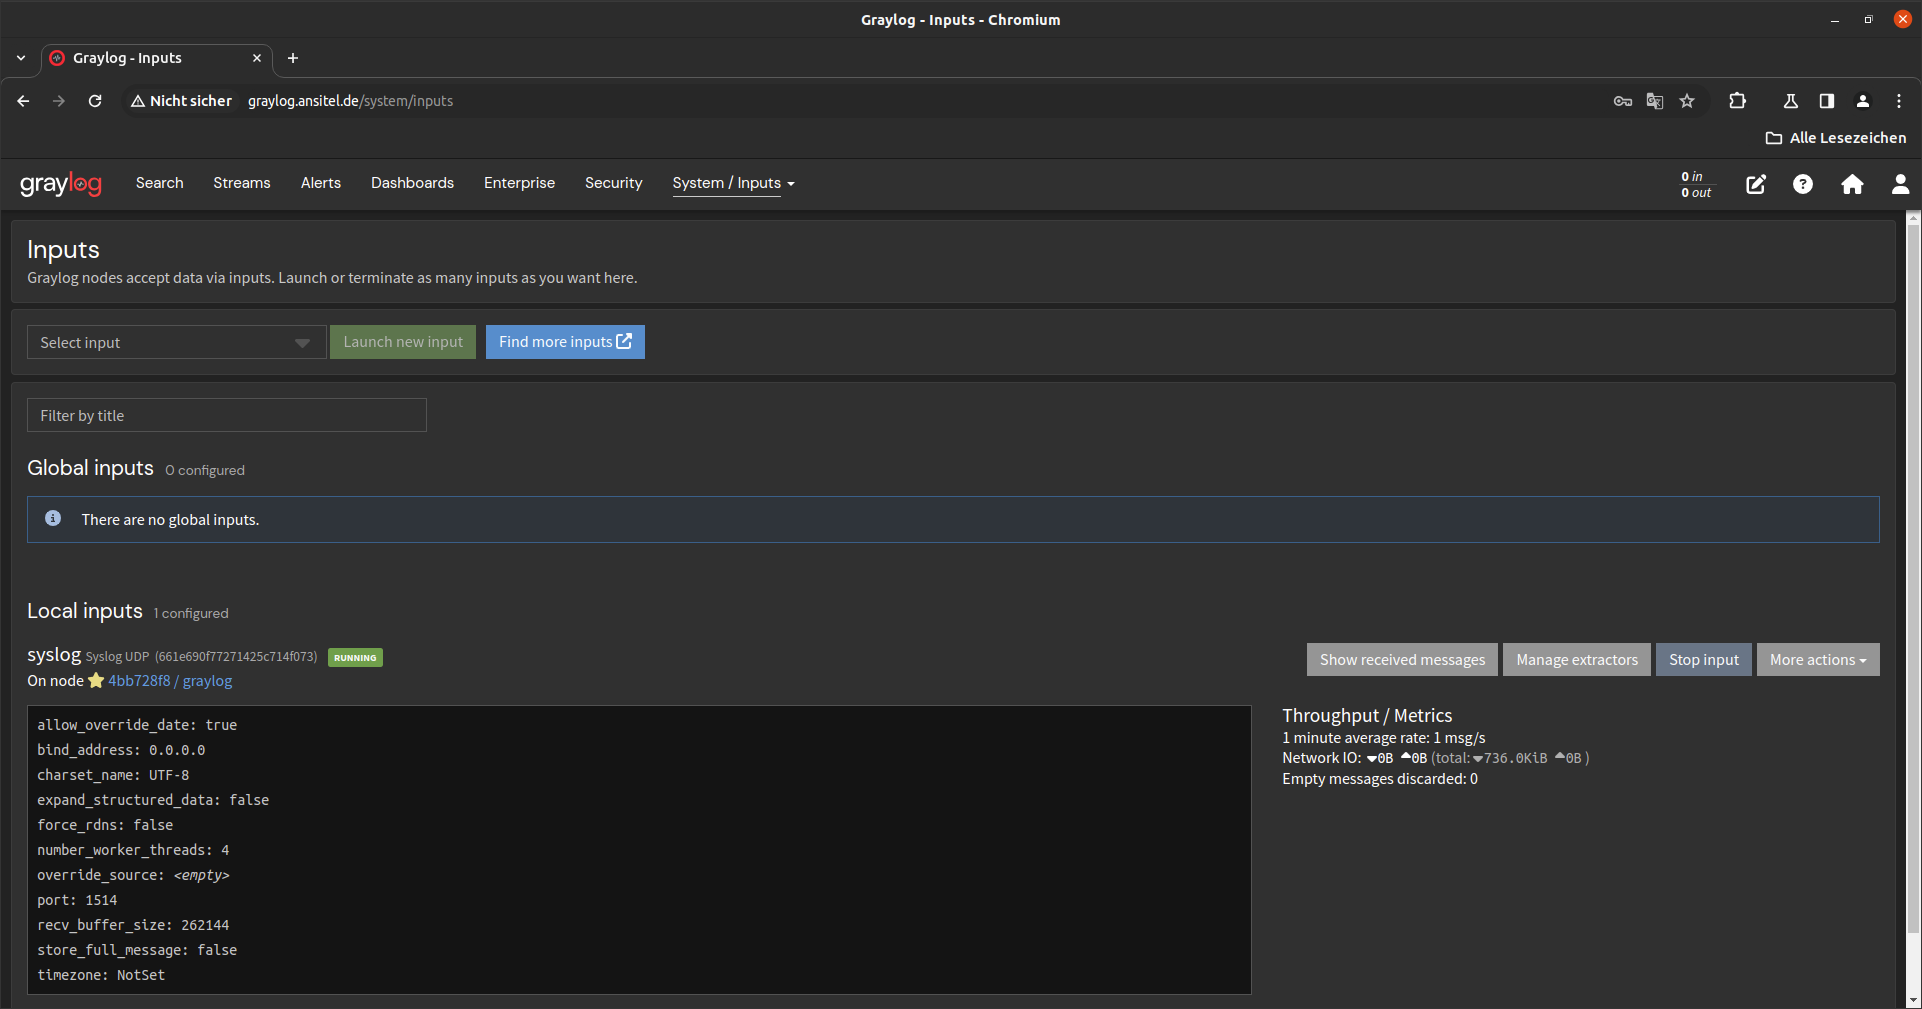Open the More actions dropdown

point(1817,659)
